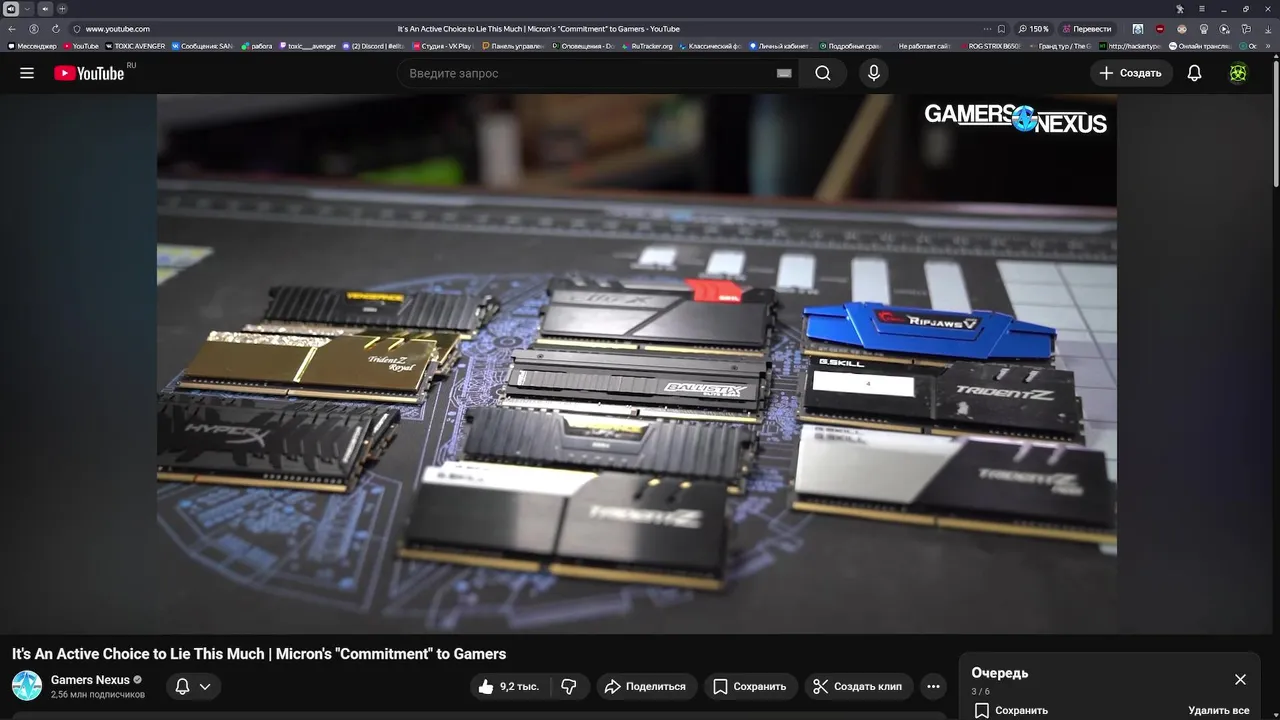Dislike the video
This screenshot has width=1280, height=720.
[x=569, y=686]
